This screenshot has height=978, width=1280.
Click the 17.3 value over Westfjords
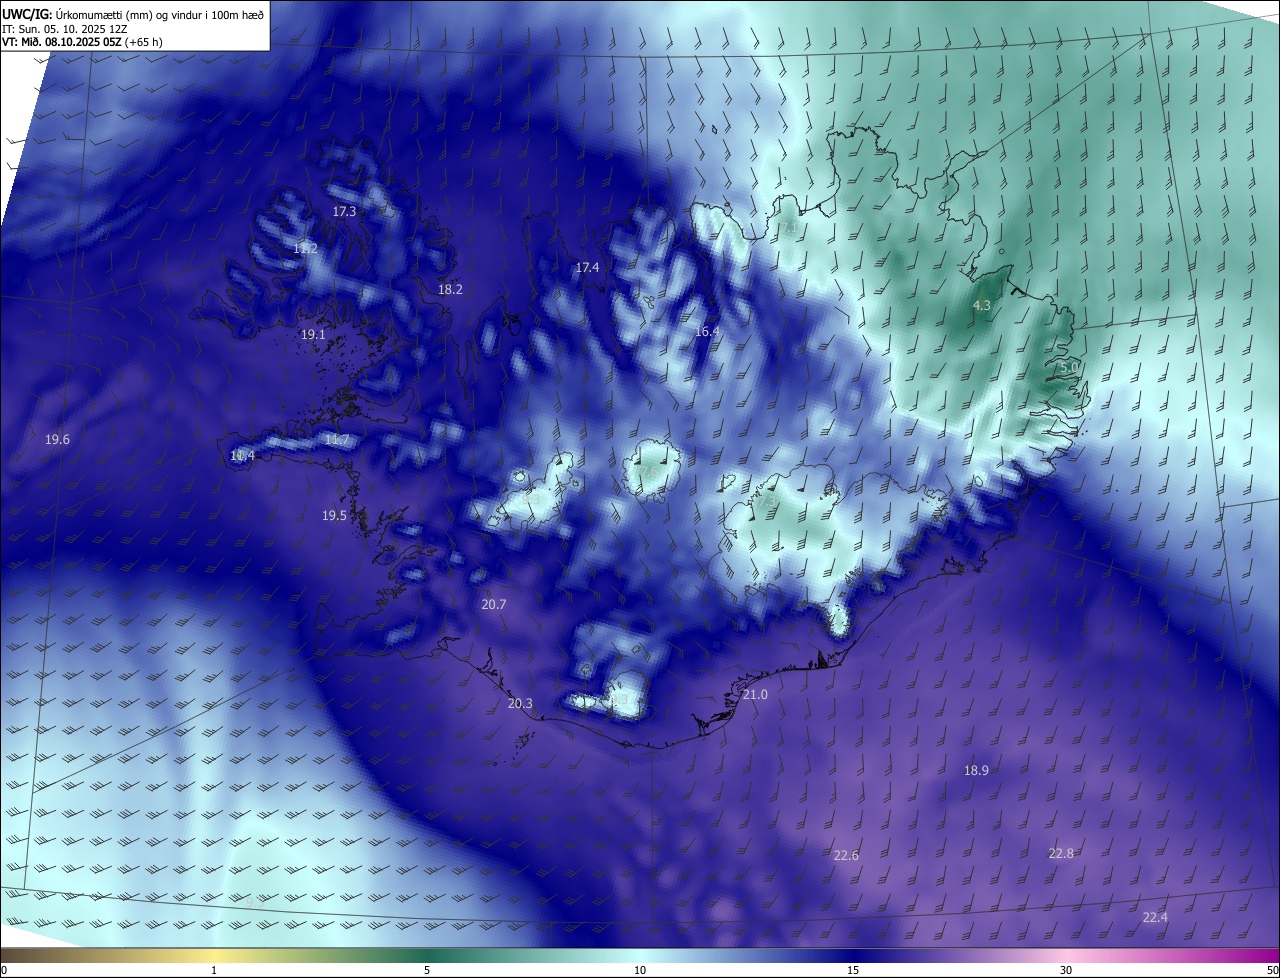(x=344, y=212)
